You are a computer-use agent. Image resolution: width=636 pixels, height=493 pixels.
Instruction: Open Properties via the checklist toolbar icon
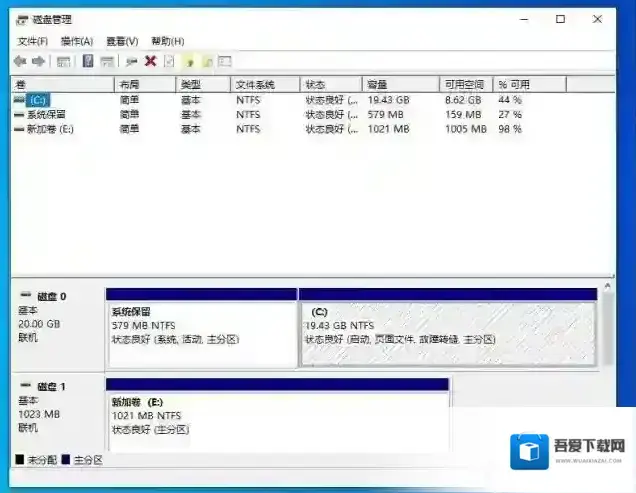[169, 62]
